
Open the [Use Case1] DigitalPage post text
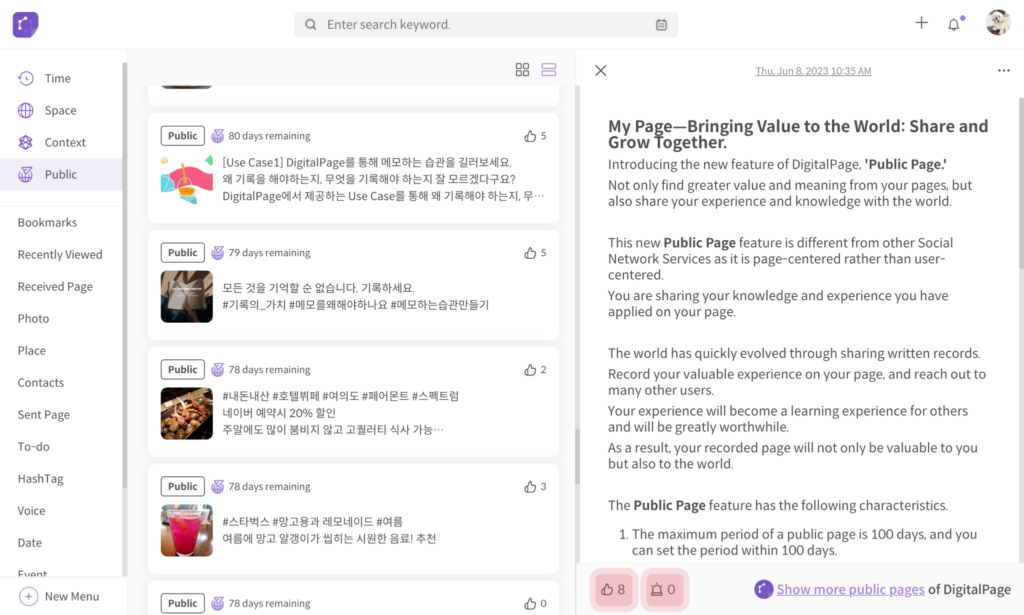coord(383,179)
